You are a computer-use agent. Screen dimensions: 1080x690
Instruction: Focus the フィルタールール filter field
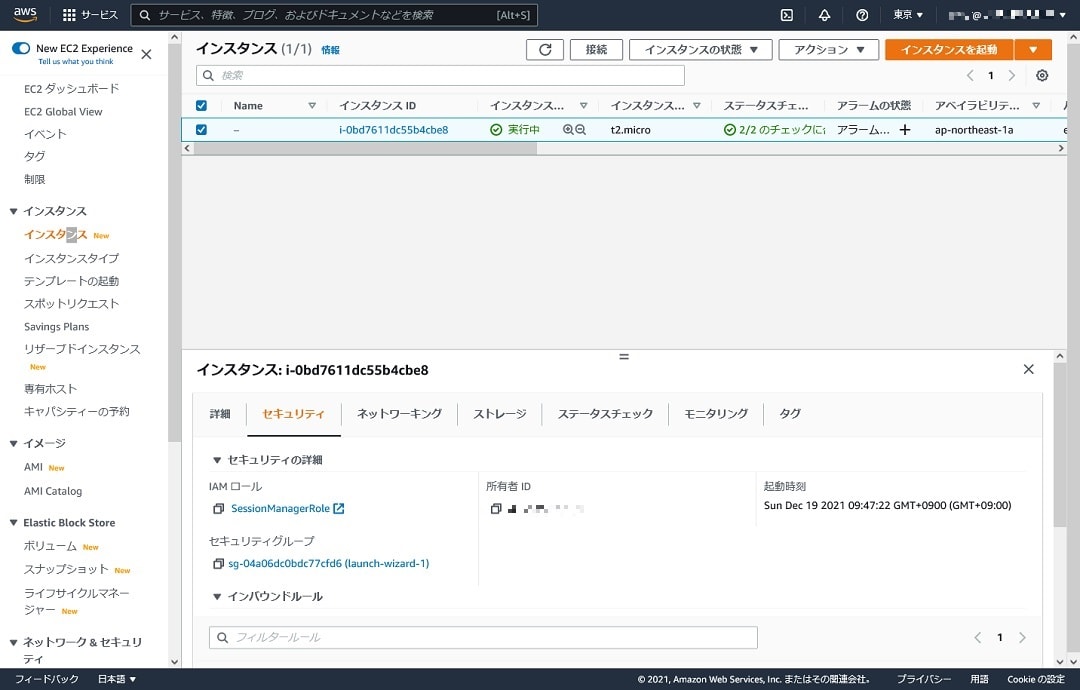tap(483, 638)
